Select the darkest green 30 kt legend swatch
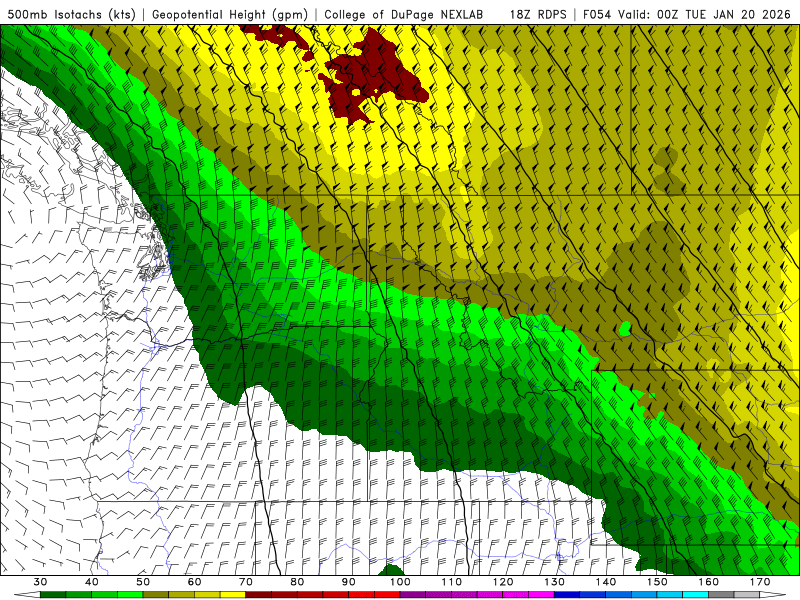 tap(53, 595)
